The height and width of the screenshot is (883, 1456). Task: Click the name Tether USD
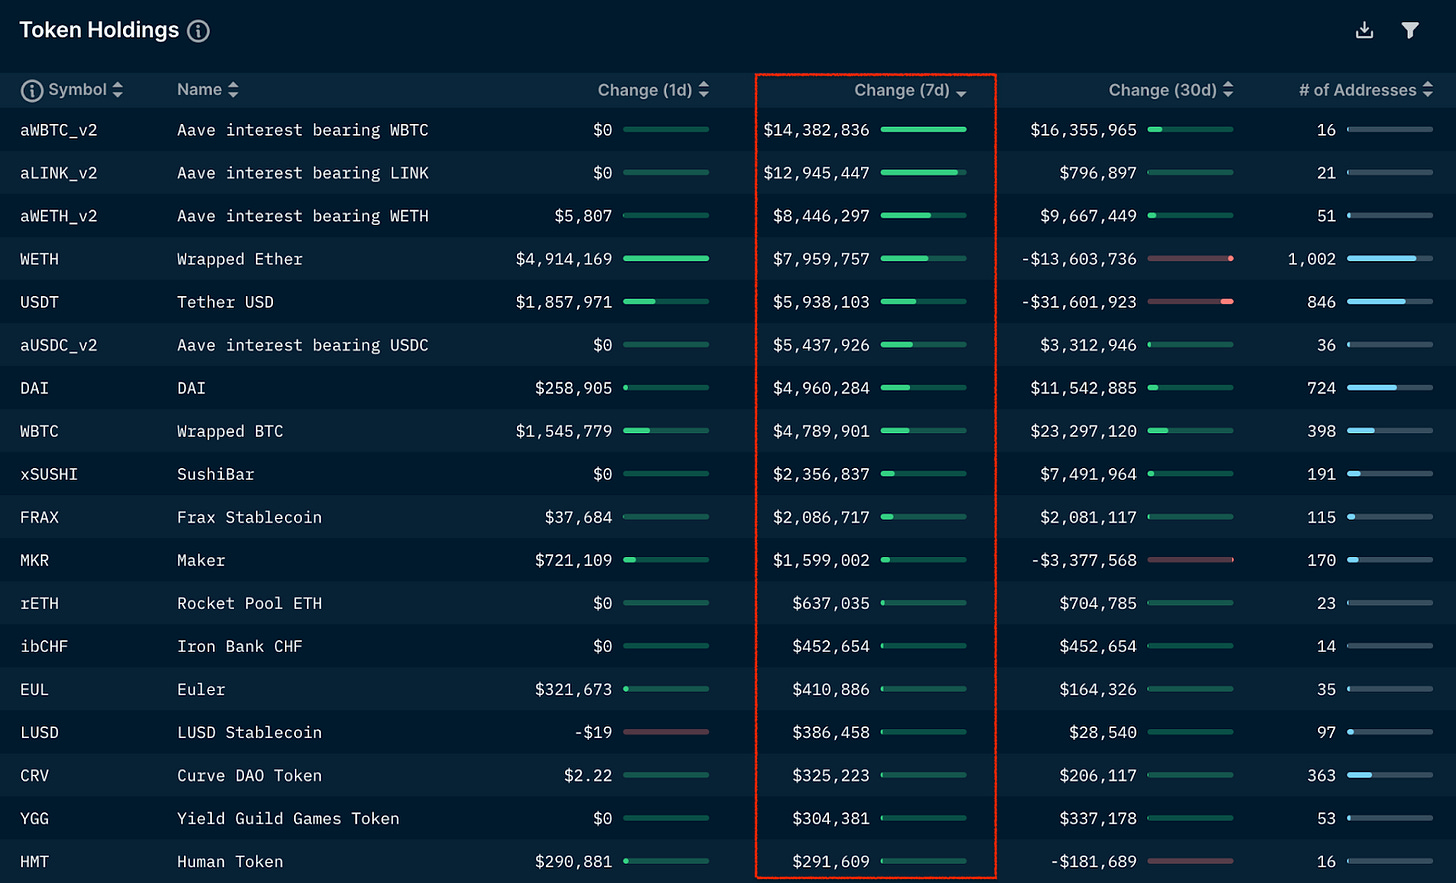(225, 302)
